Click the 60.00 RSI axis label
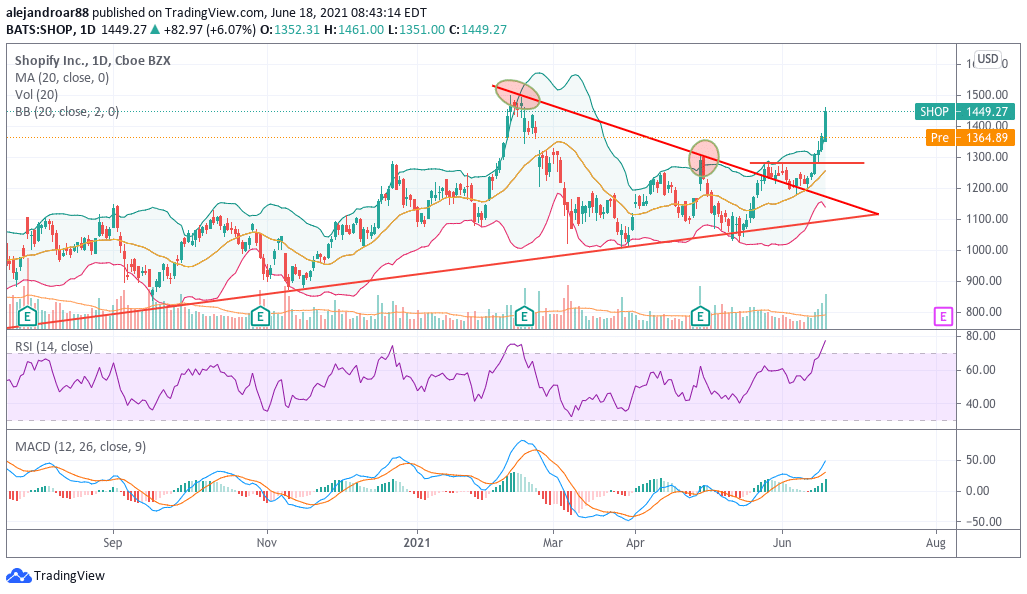This screenshot has height=594, width=1027. pyautogui.click(x=980, y=370)
